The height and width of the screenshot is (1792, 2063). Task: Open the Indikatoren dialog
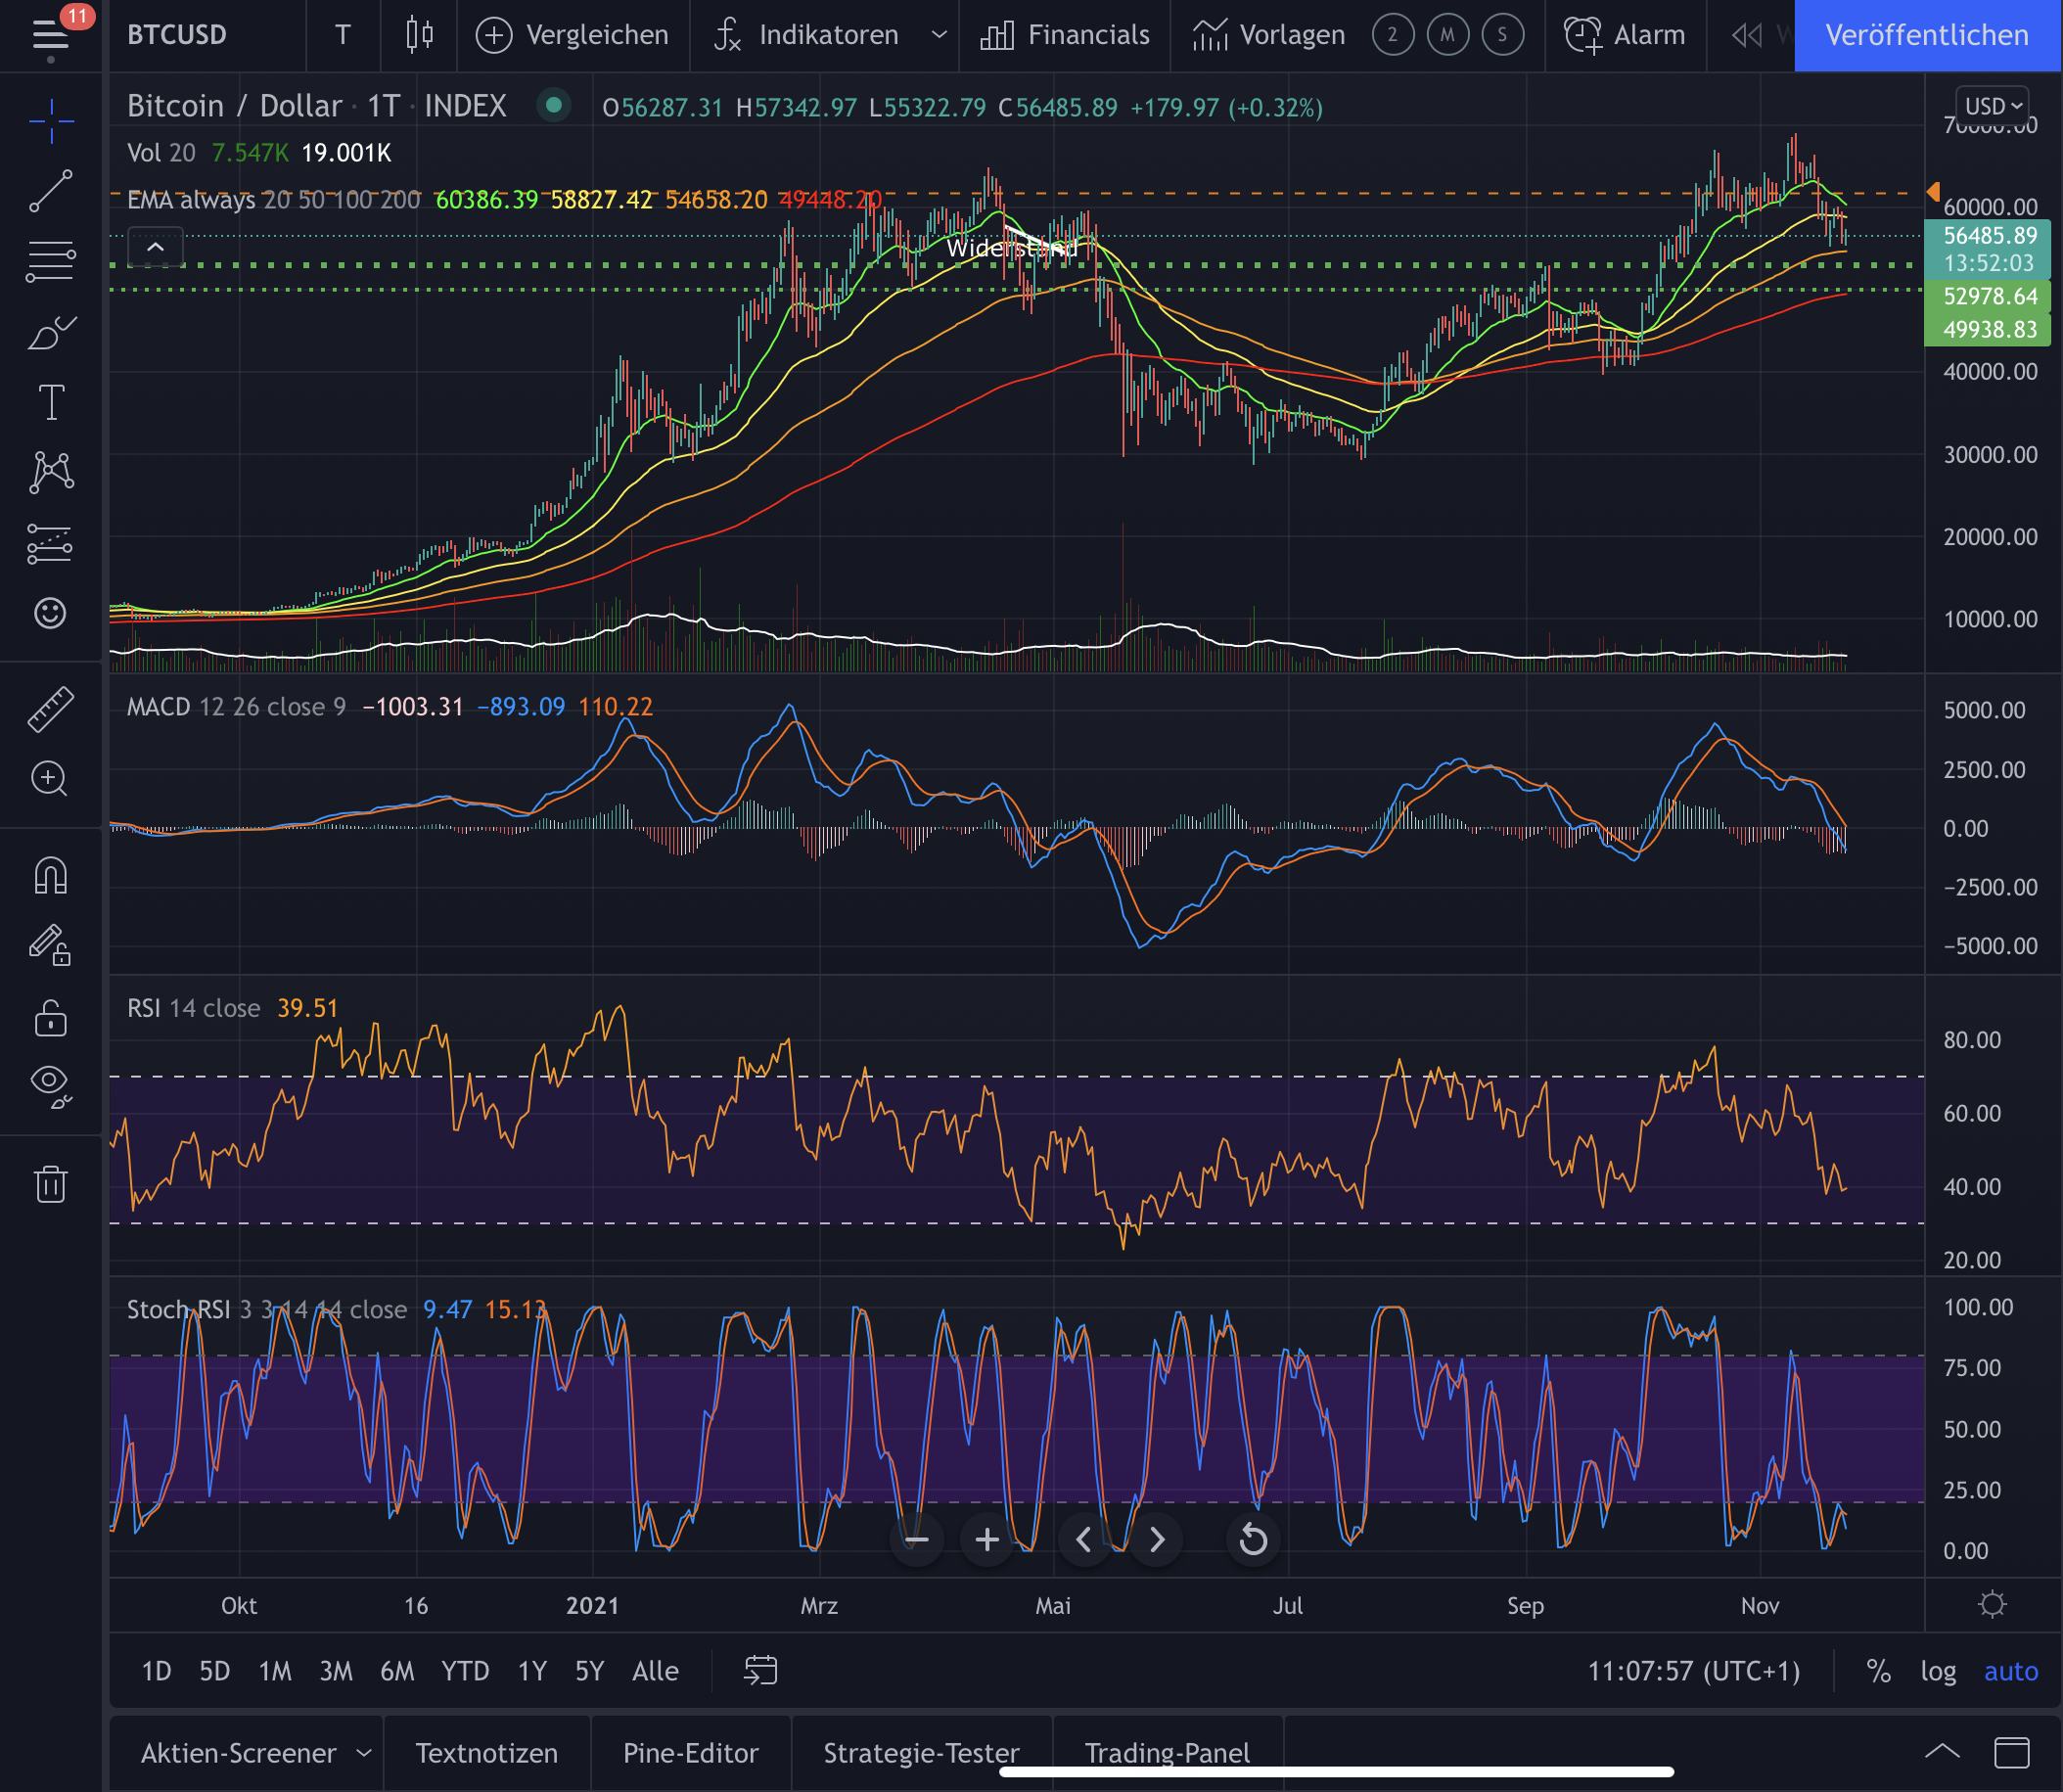click(x=805, y=36)
